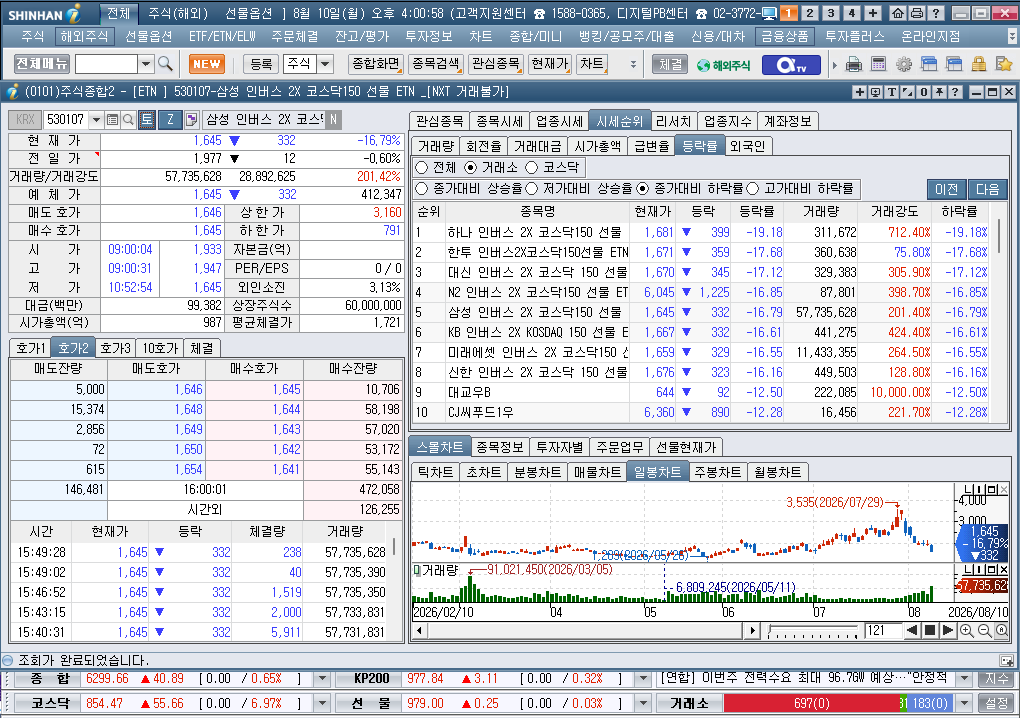Open dropdown beside 선물 index ticker
Viewport: 1020px width, 718px height.
(643, 704)
